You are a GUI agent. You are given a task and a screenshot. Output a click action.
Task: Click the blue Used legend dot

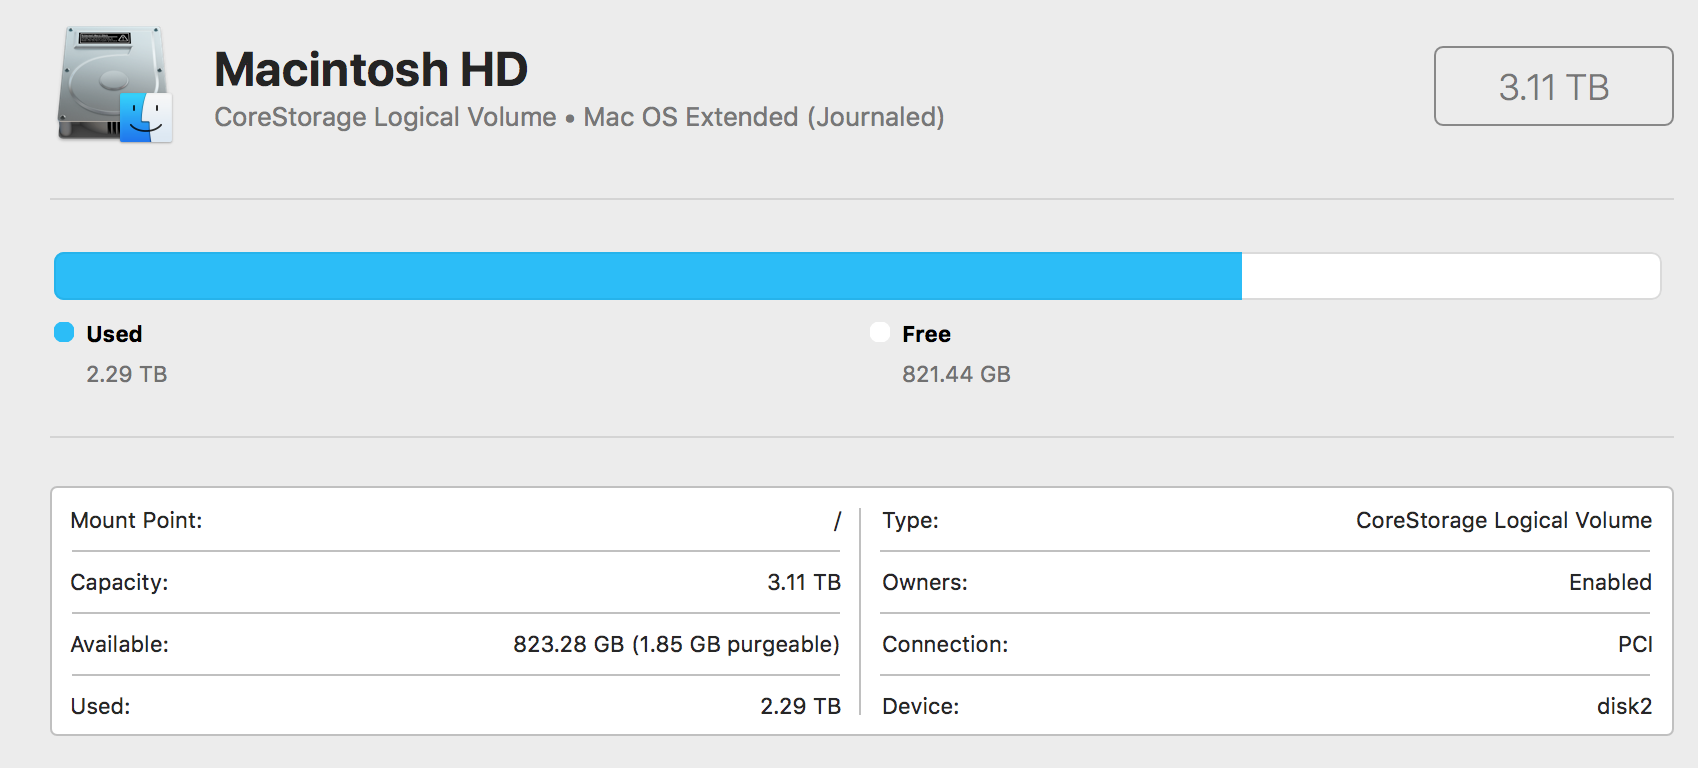tap(64, 332)
